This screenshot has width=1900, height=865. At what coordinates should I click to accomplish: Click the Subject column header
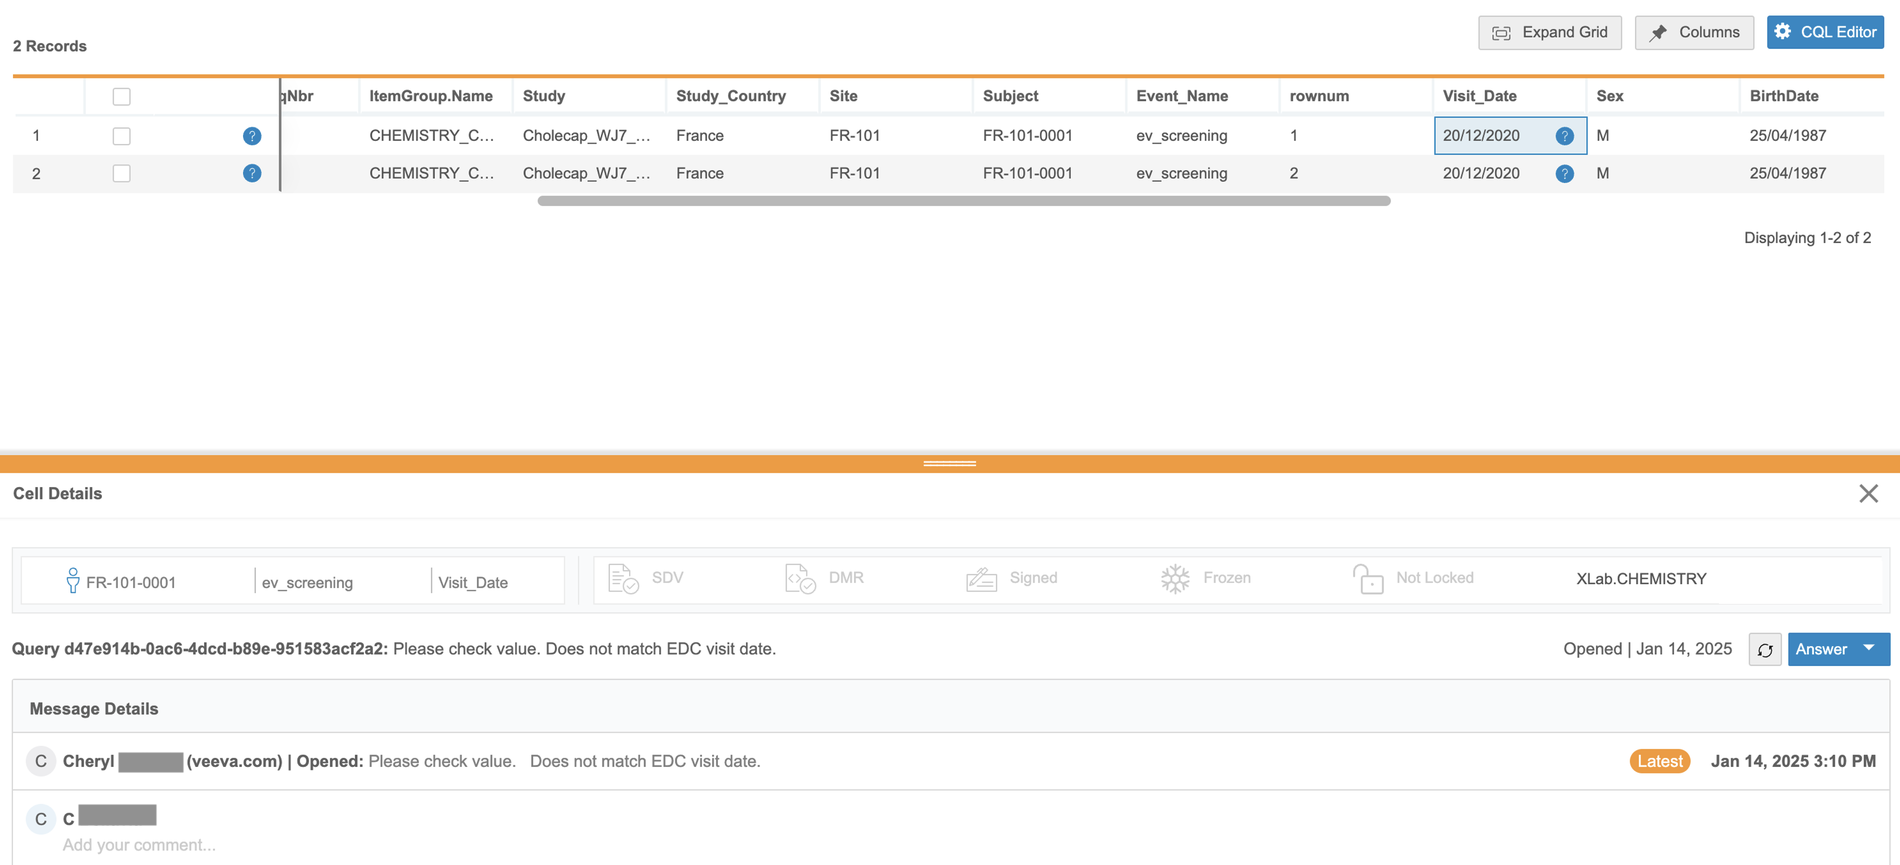[1010, 96]
